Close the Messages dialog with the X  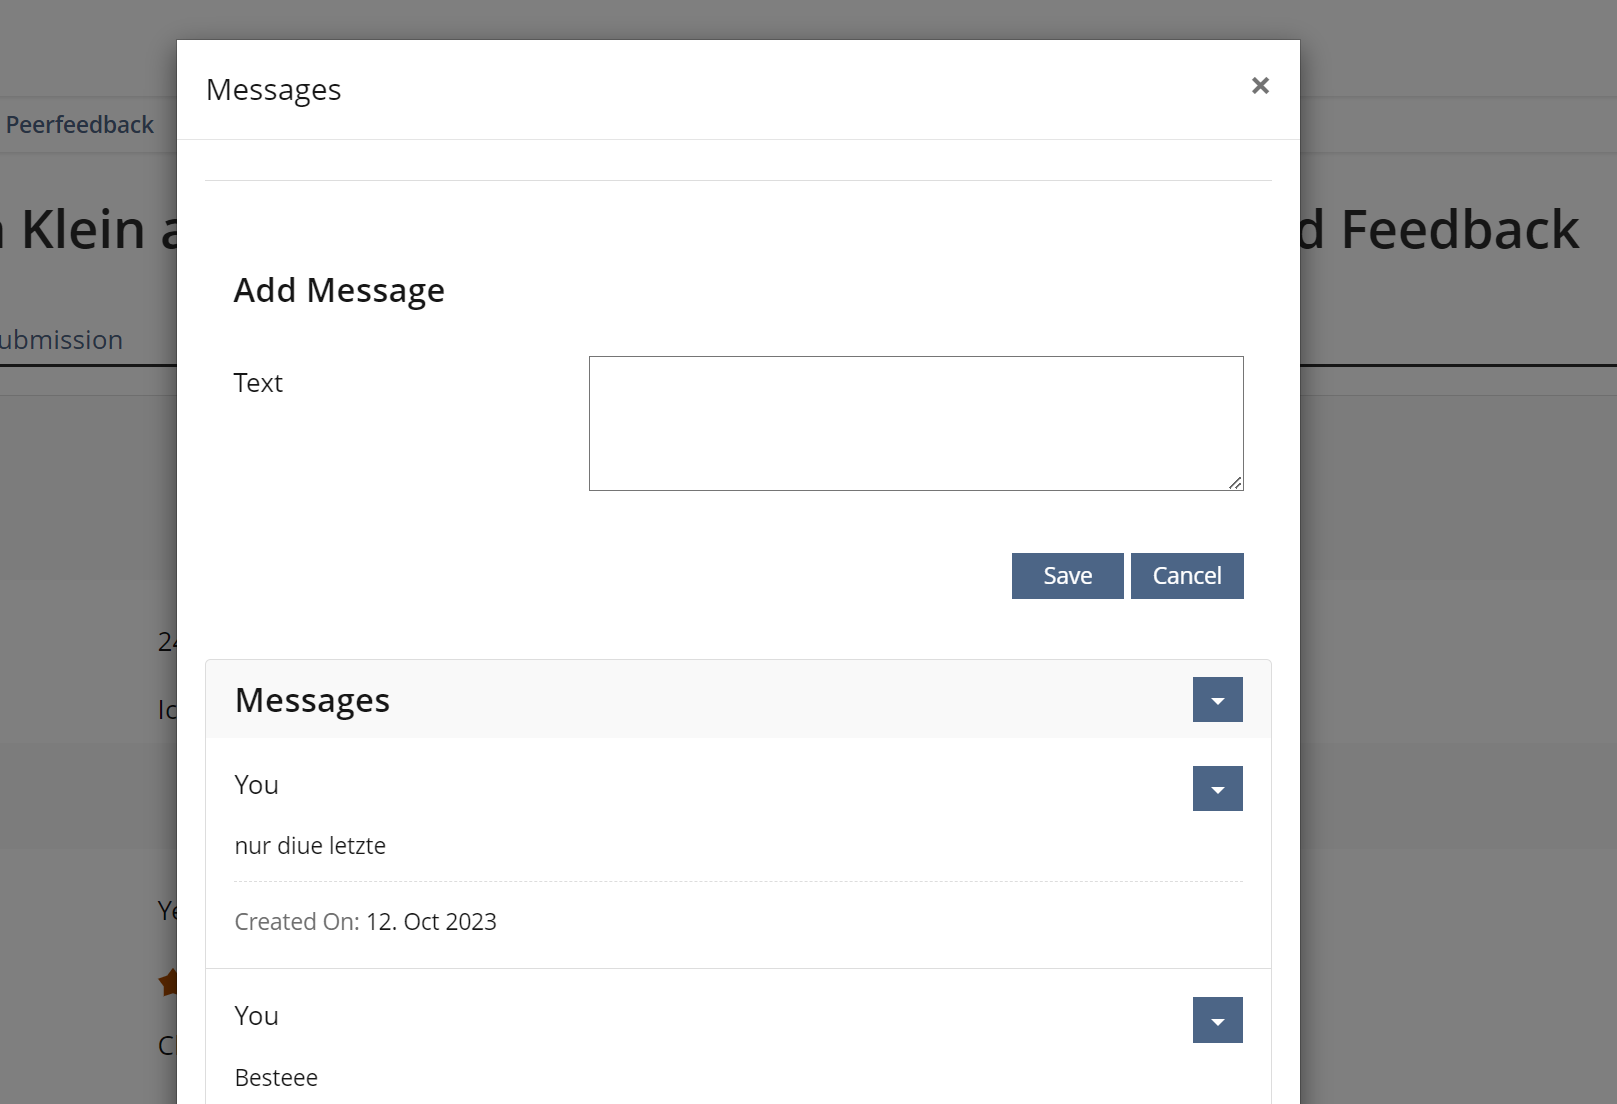tap(1260, 86)
